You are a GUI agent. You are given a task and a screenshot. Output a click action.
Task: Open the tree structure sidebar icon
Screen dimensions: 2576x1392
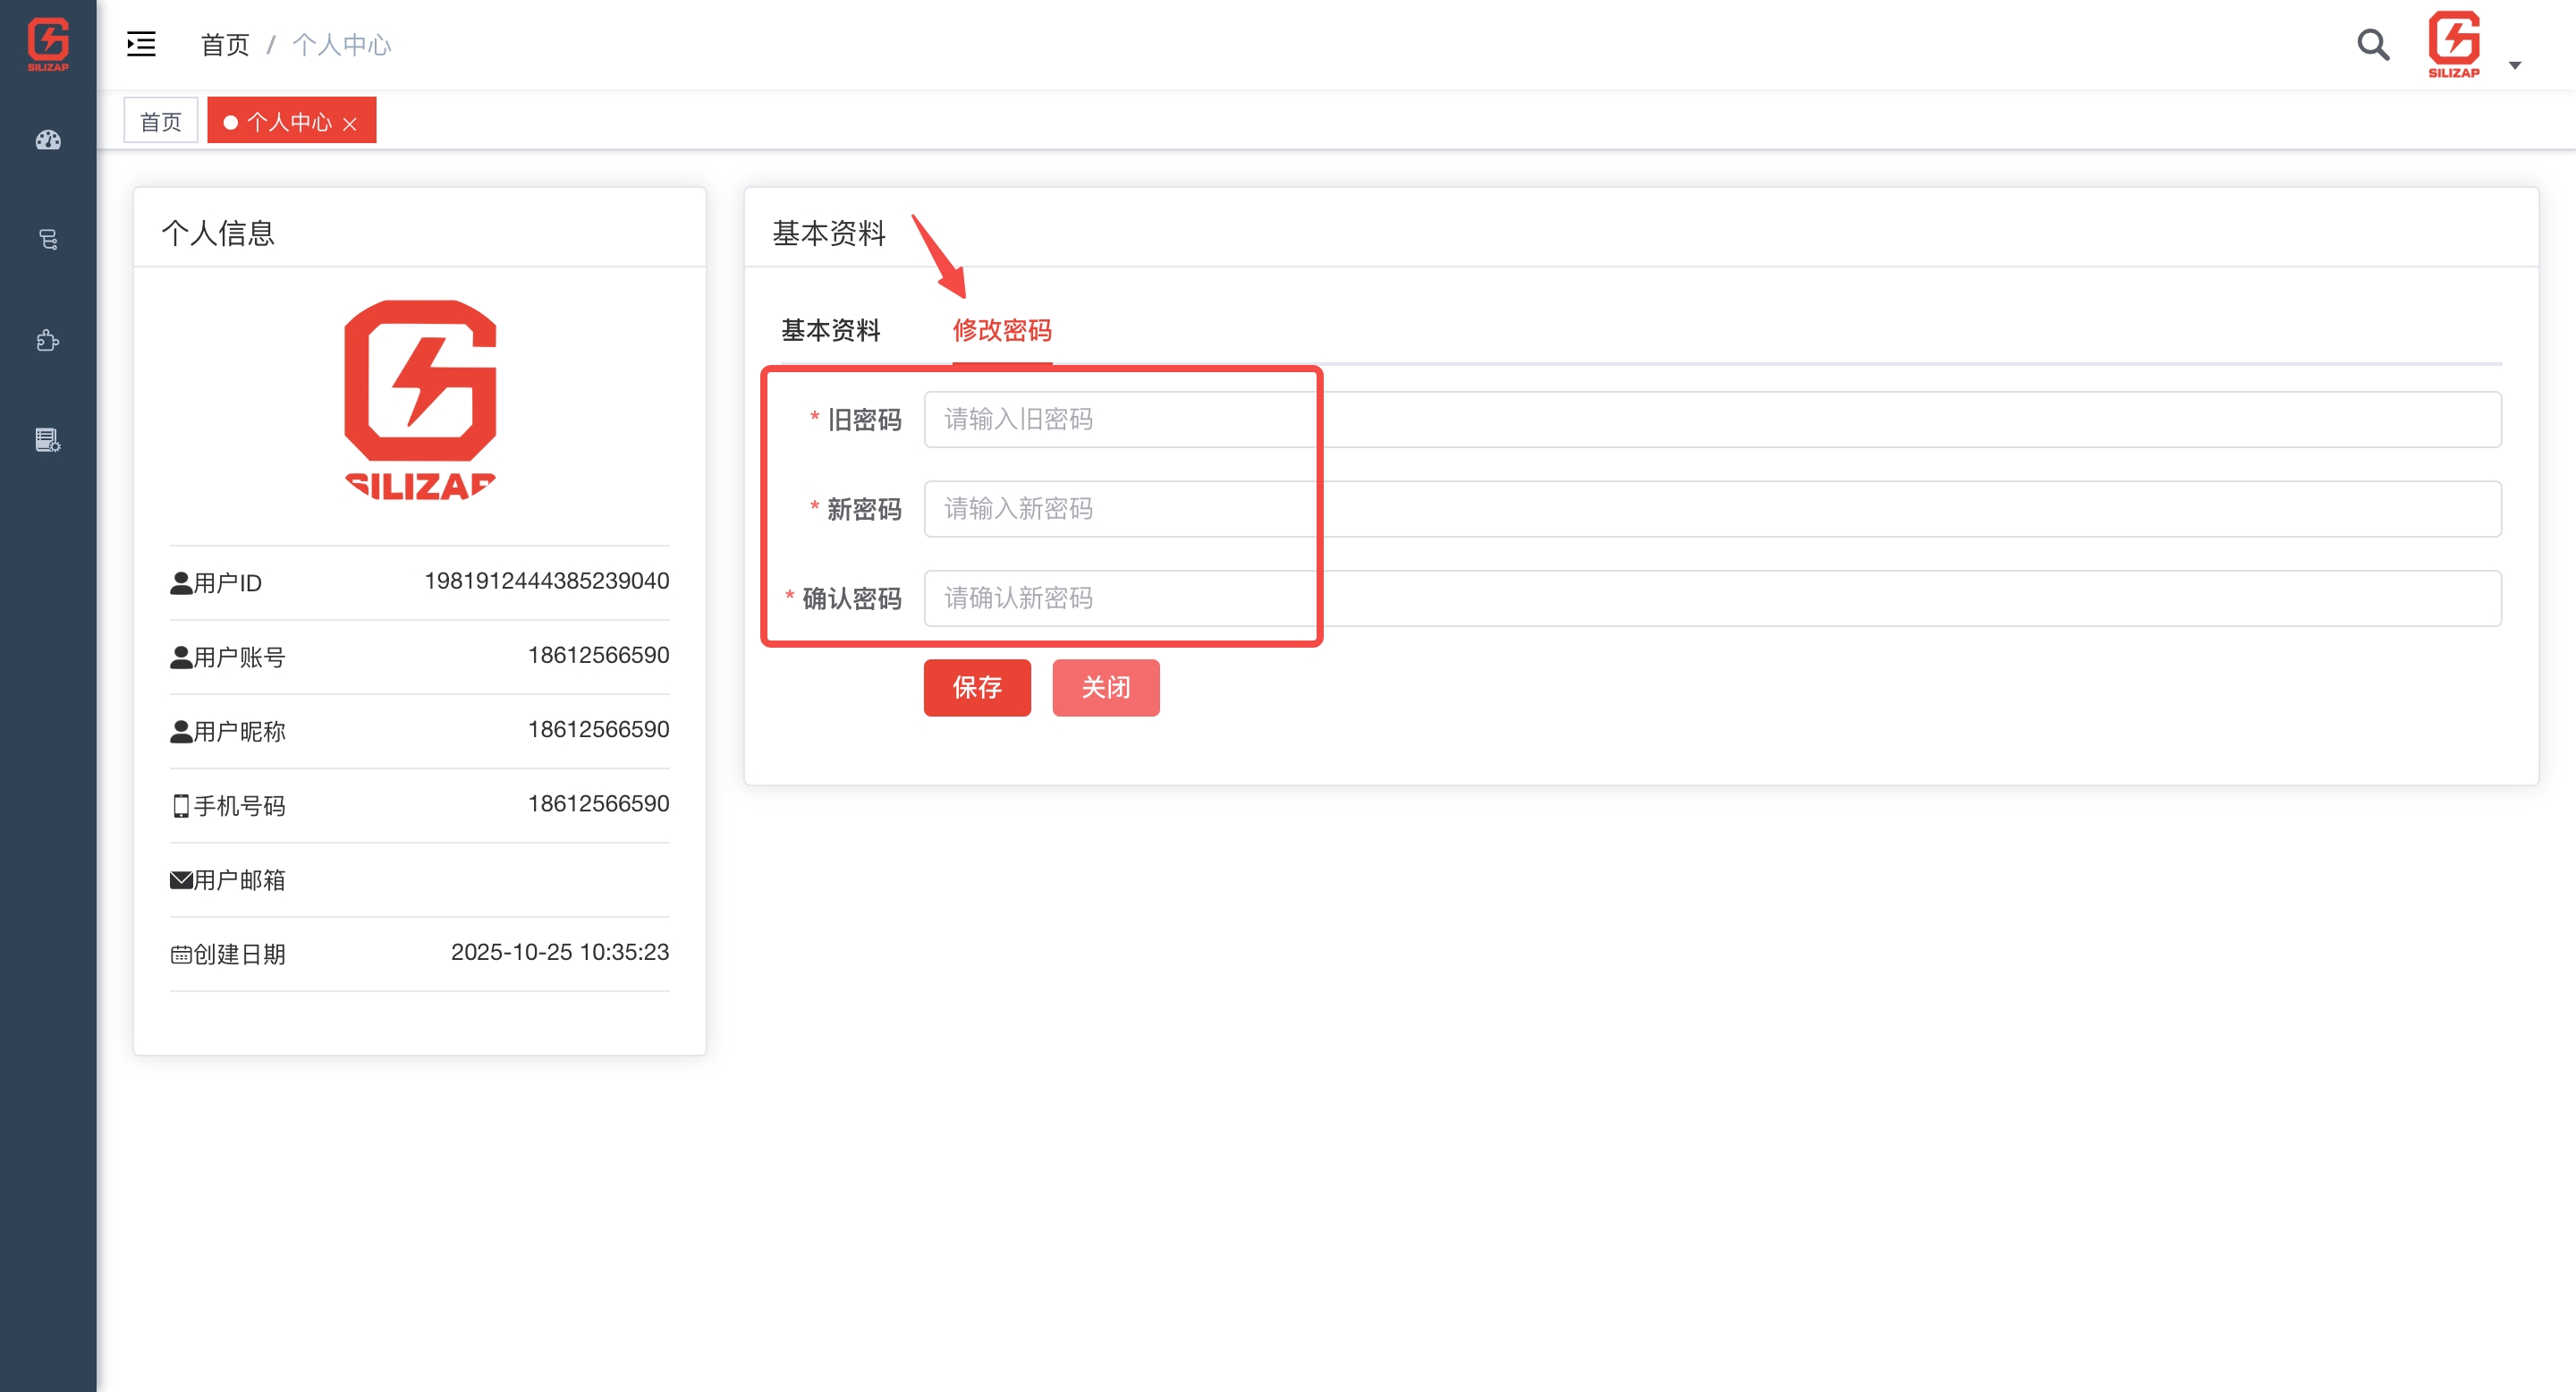pyautogui.click(x=48, y=240)
